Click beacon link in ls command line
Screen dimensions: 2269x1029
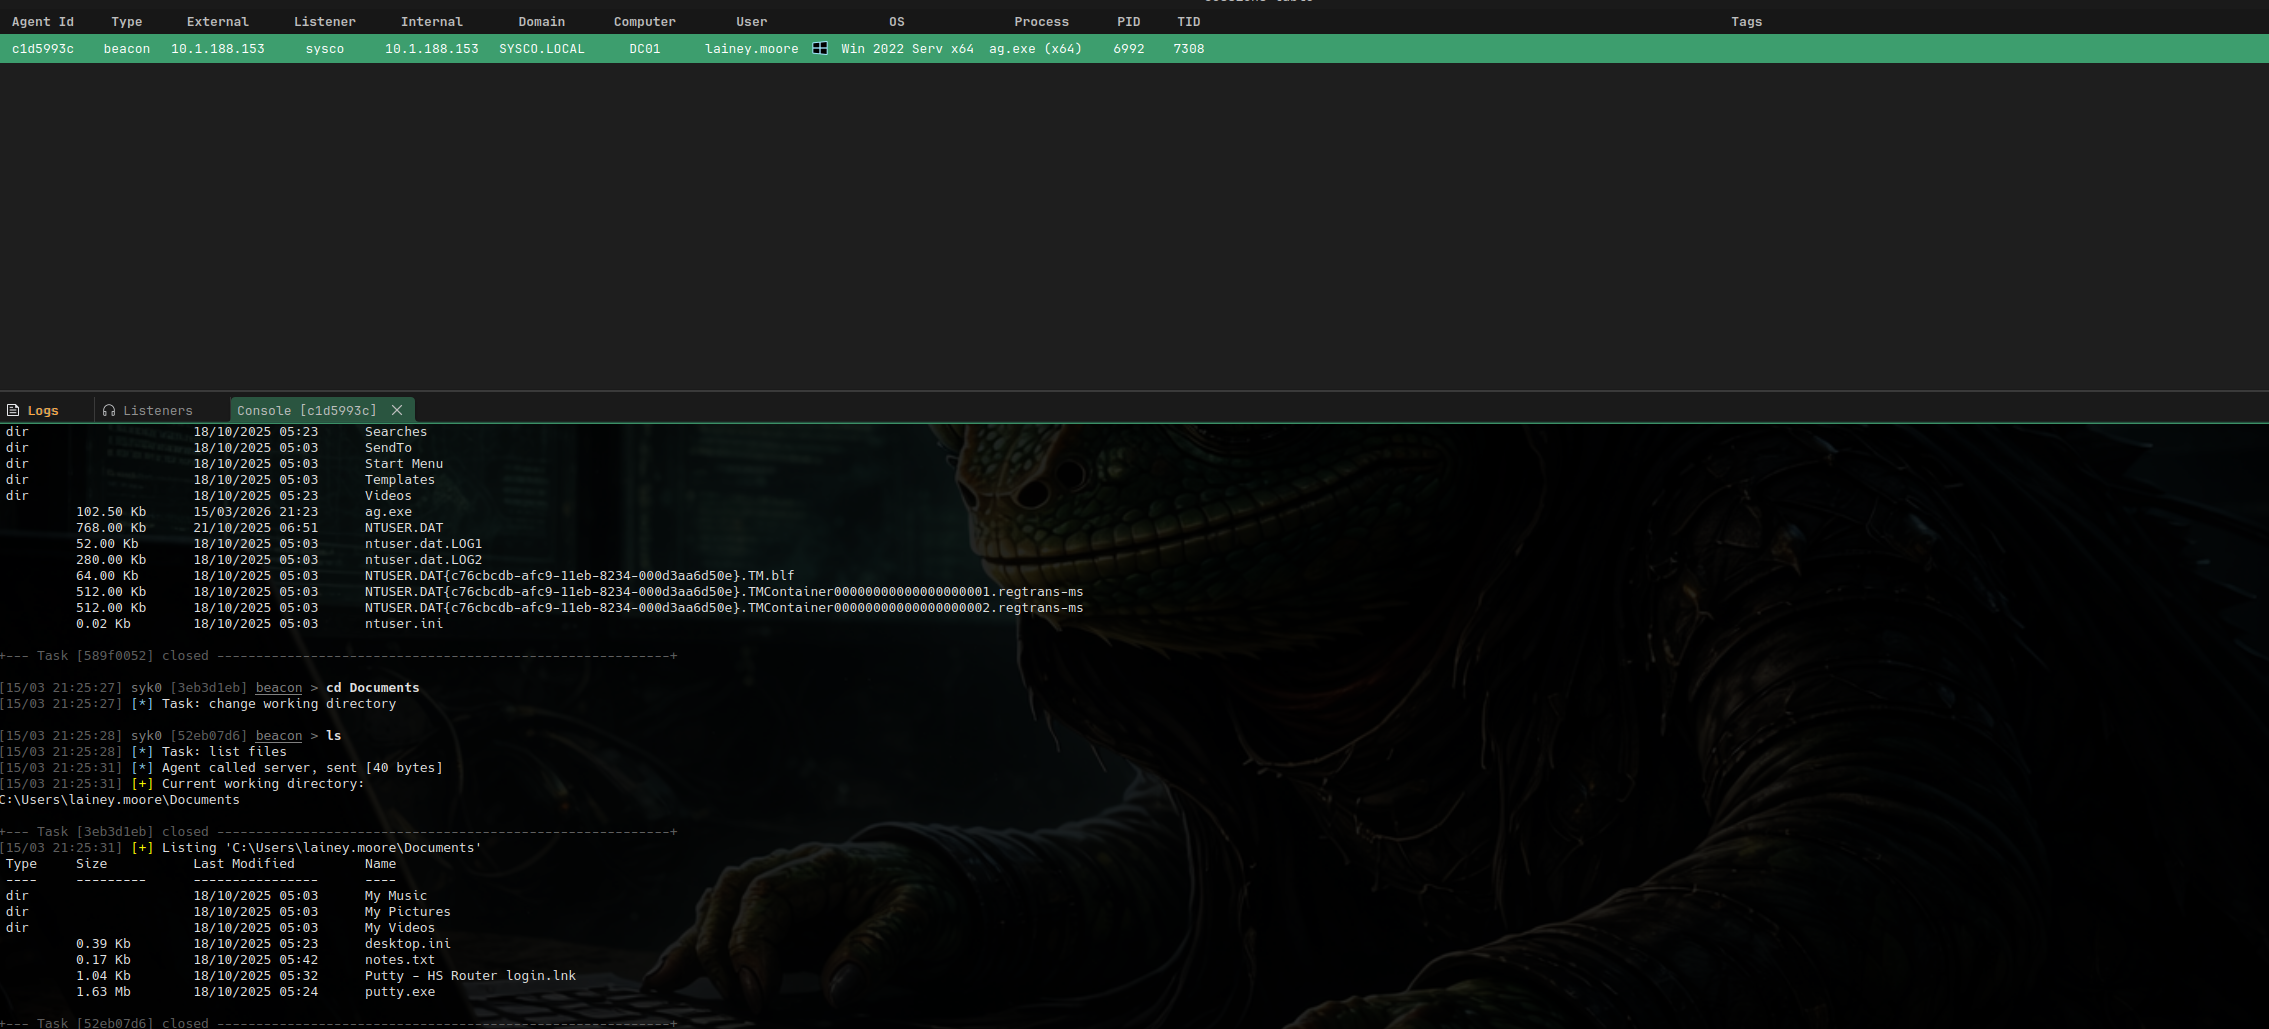click(x=279, y=736)
